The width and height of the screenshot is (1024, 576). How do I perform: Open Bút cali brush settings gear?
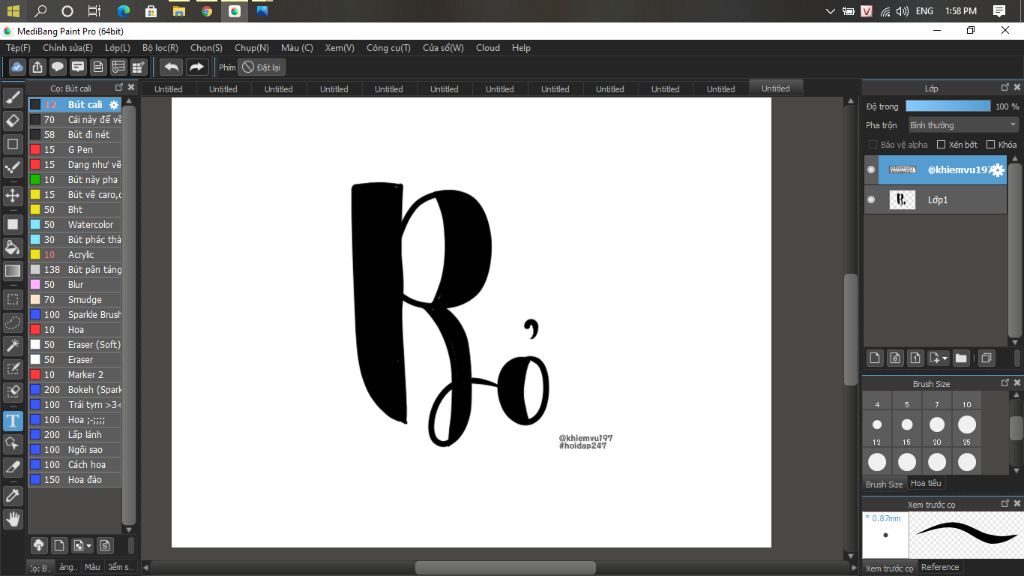tap(114, 104)
